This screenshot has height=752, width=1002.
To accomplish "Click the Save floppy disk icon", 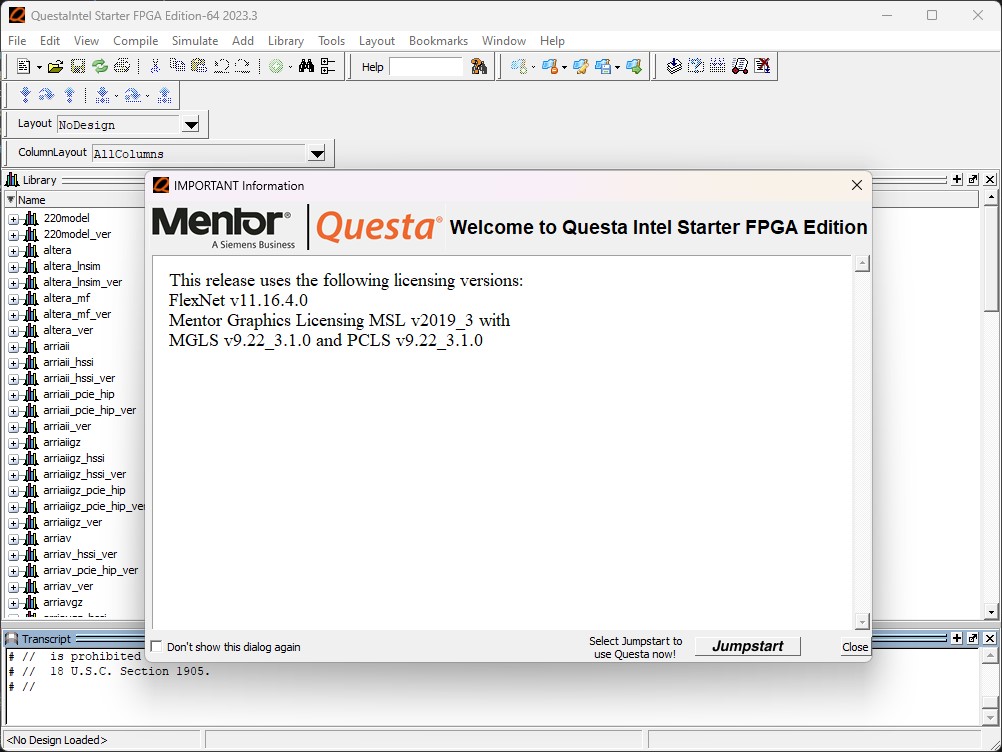I will [x=77, y=66].
